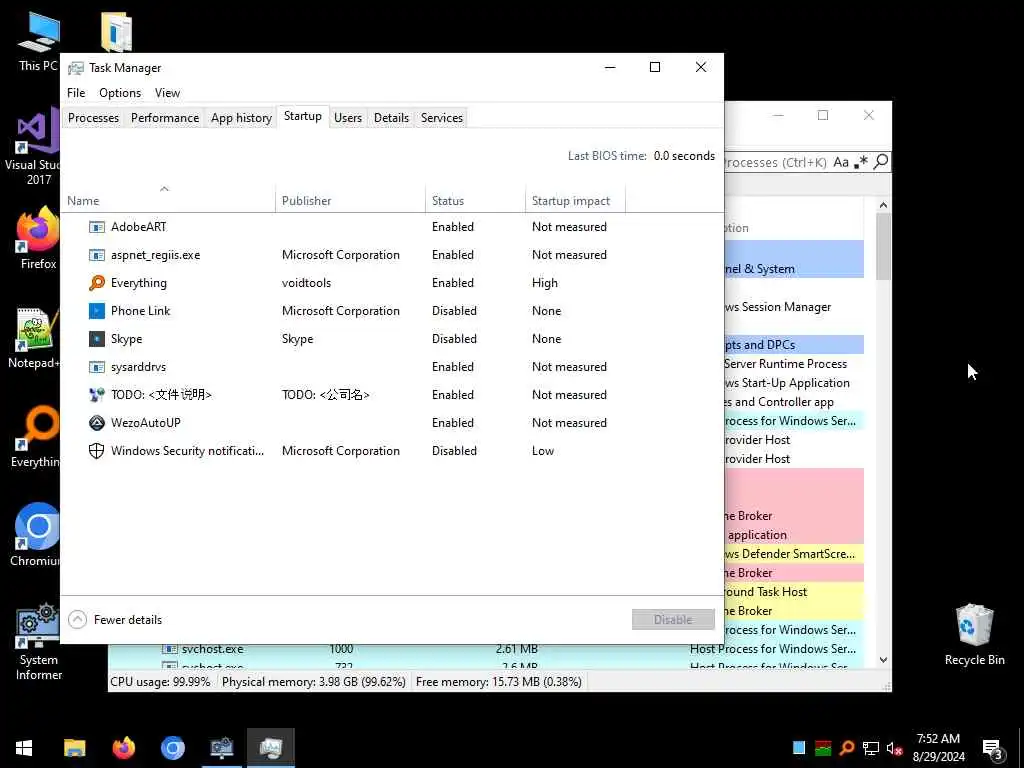
Task: Click the High startup impact value
Action: coord(545,283)
